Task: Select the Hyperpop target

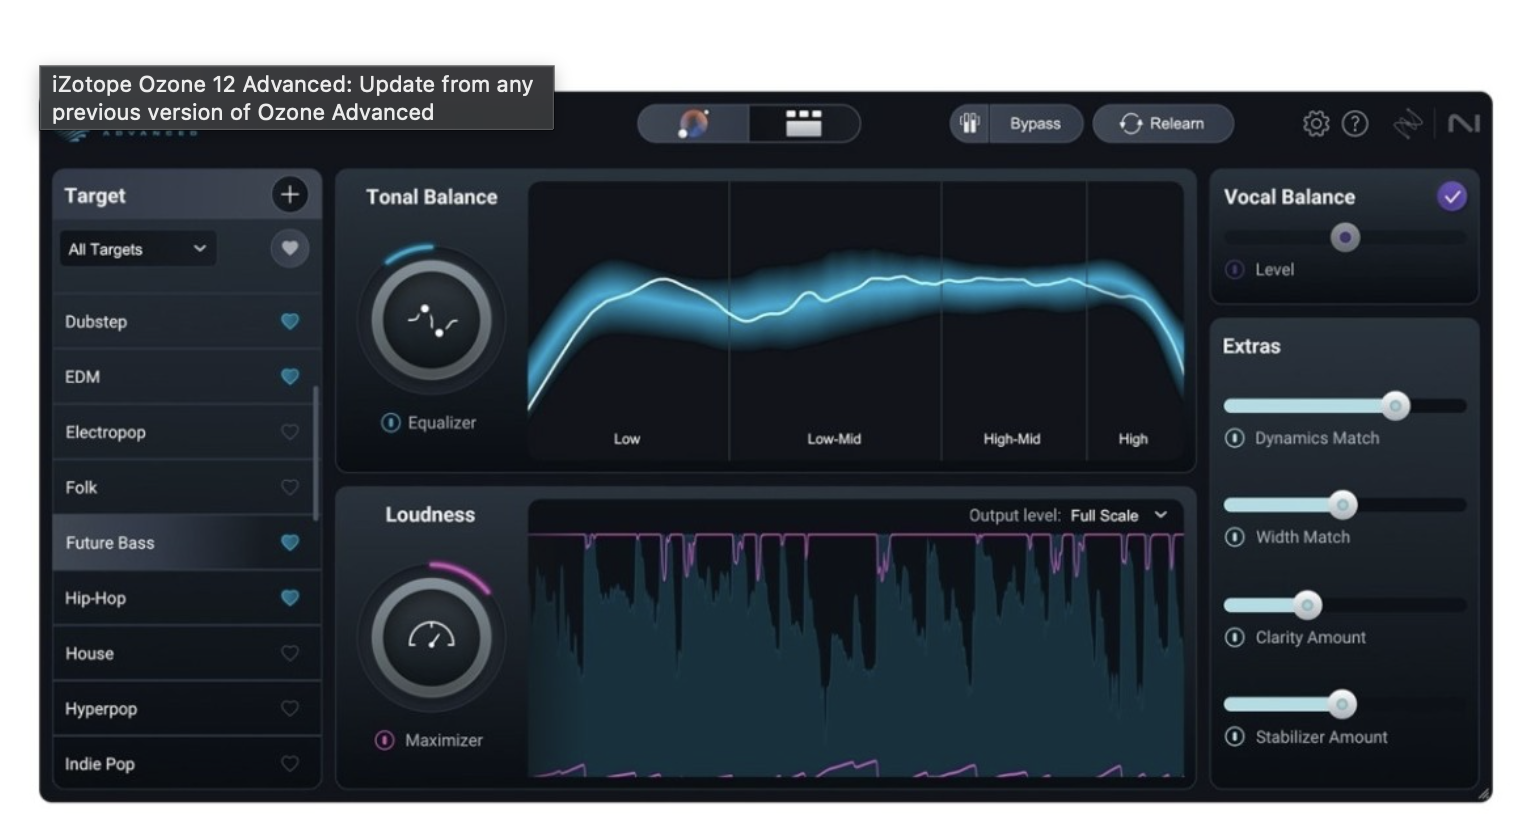Action: coord(186,709)
